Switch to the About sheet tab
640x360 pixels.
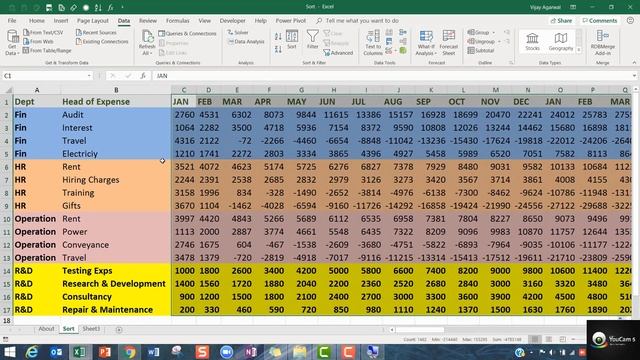[46, 329]
